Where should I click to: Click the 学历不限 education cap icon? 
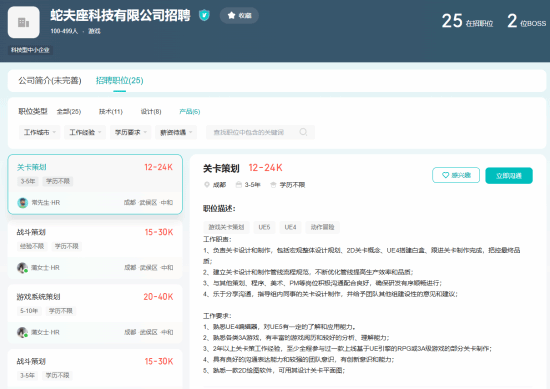273,185
